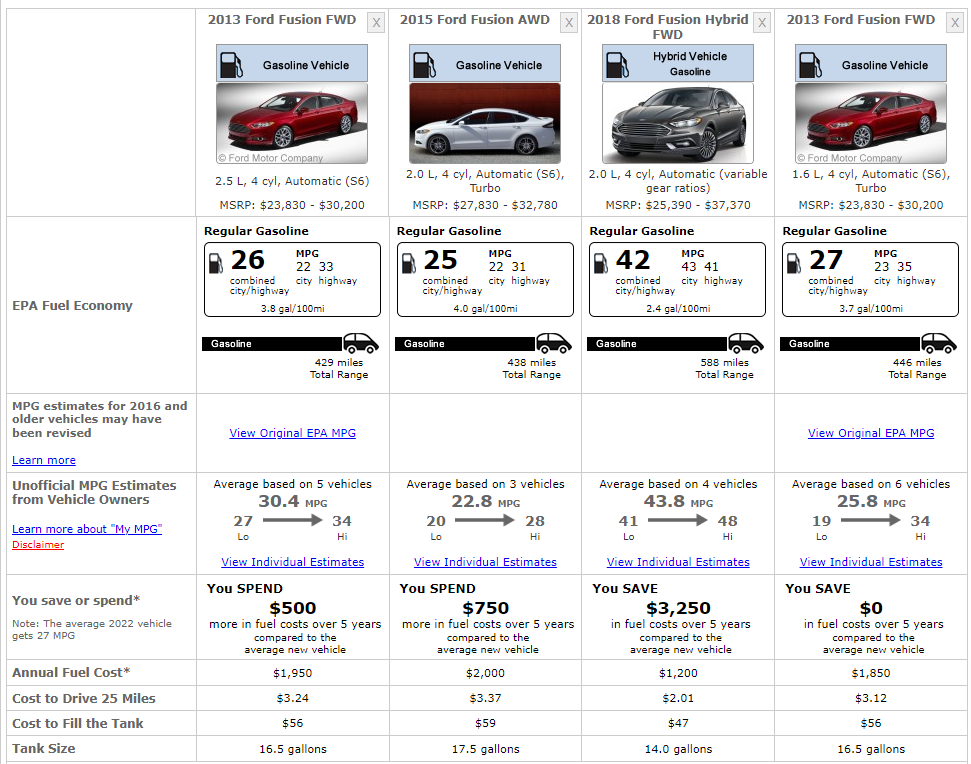The height and width of the screenshot is (764, 971).
Task: Click the MSRP $27,830 - $32,780 text
Action: (485, 205)
